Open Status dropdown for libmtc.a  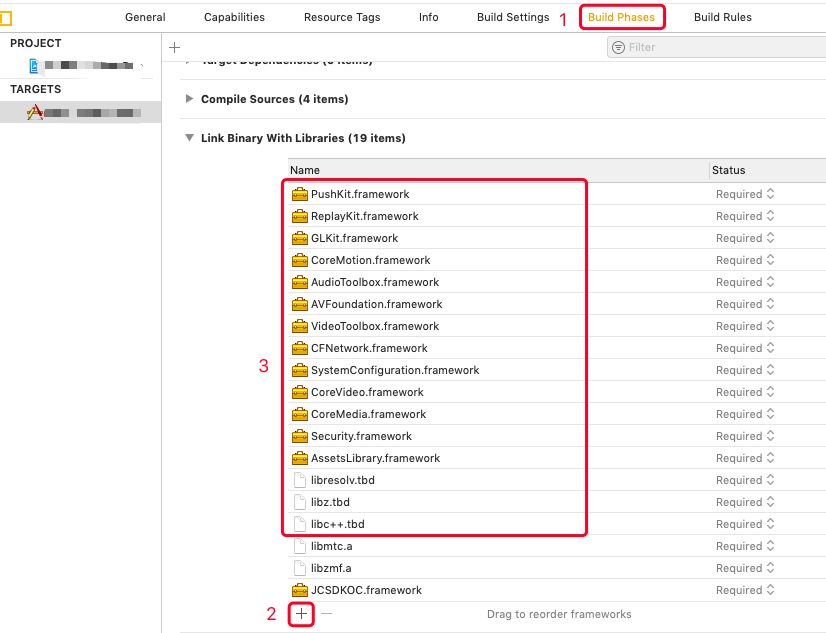coord(745,547)
